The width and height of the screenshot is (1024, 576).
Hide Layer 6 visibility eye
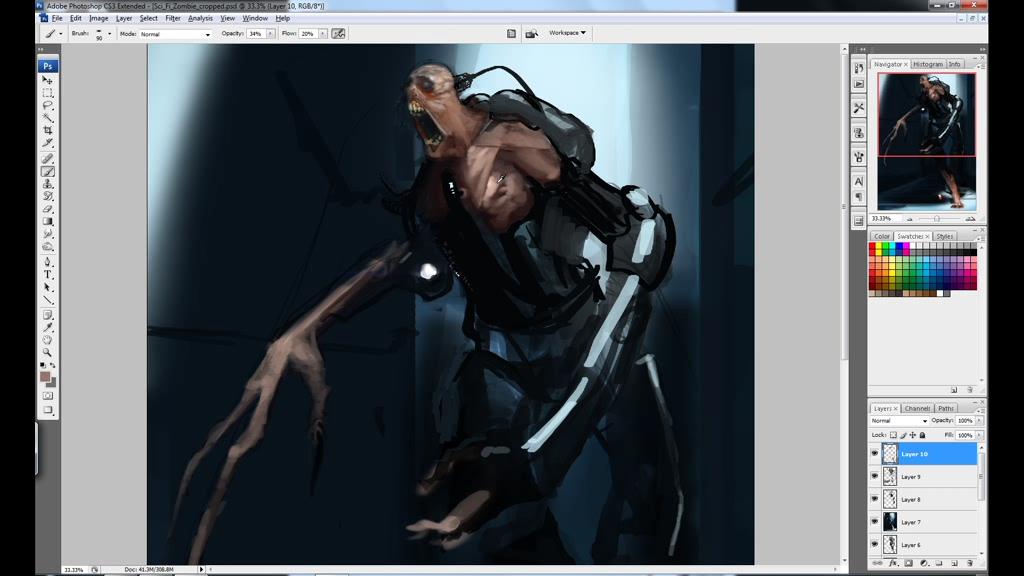[x=874, y=544]
